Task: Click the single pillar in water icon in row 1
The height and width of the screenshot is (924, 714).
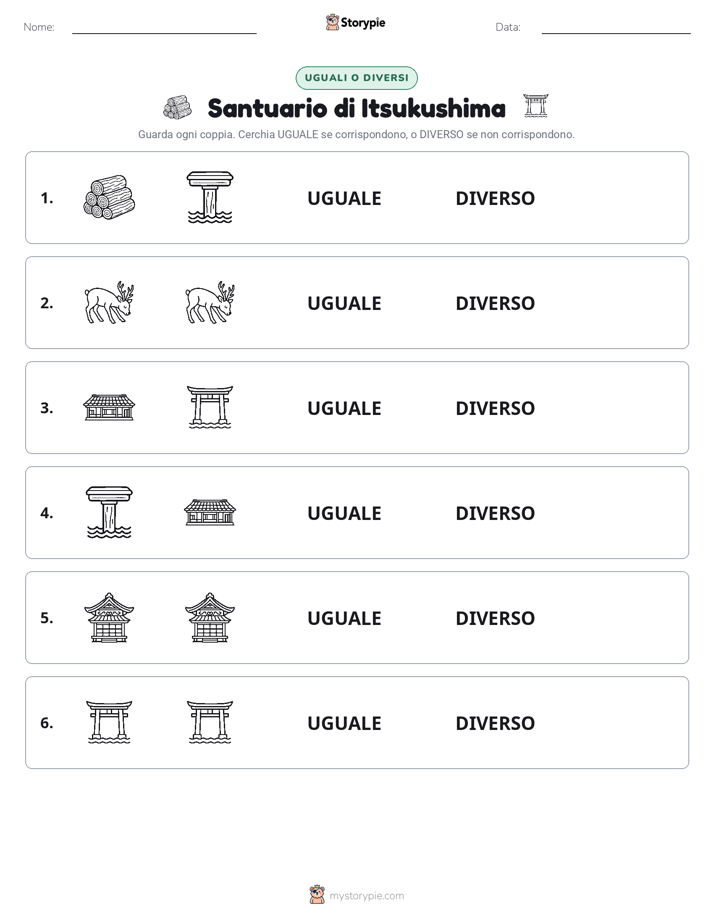Action: 210,197
